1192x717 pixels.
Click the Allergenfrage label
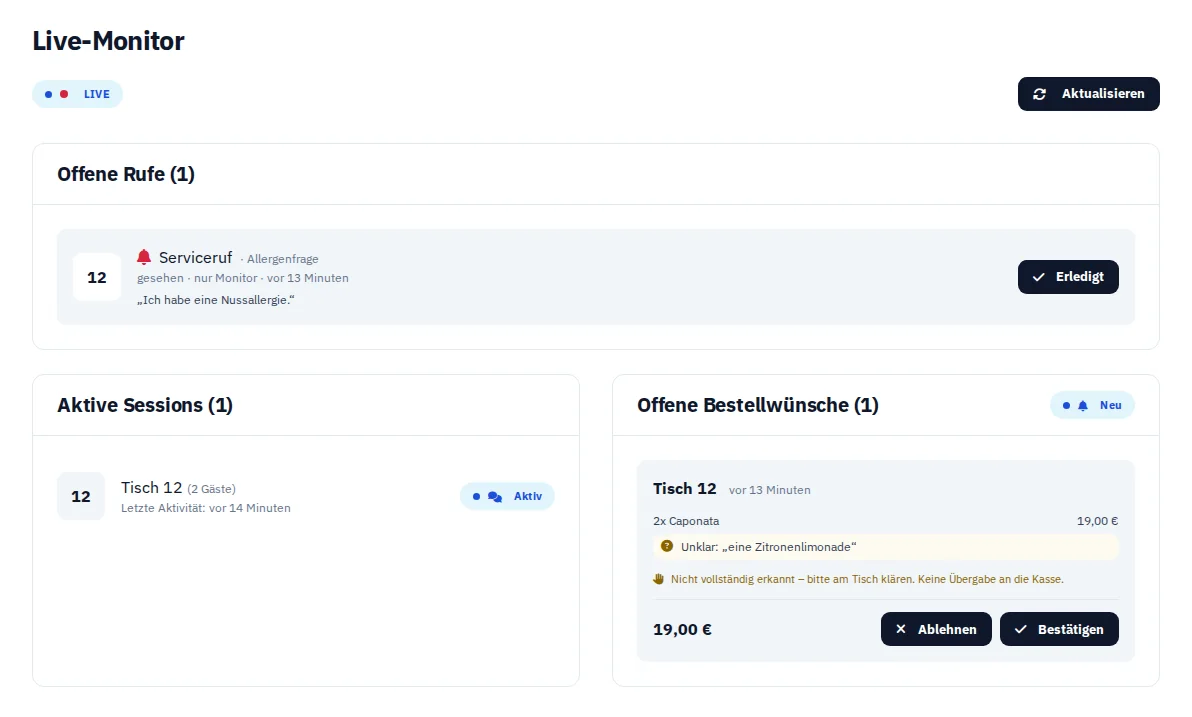click(x=283, y=259)
